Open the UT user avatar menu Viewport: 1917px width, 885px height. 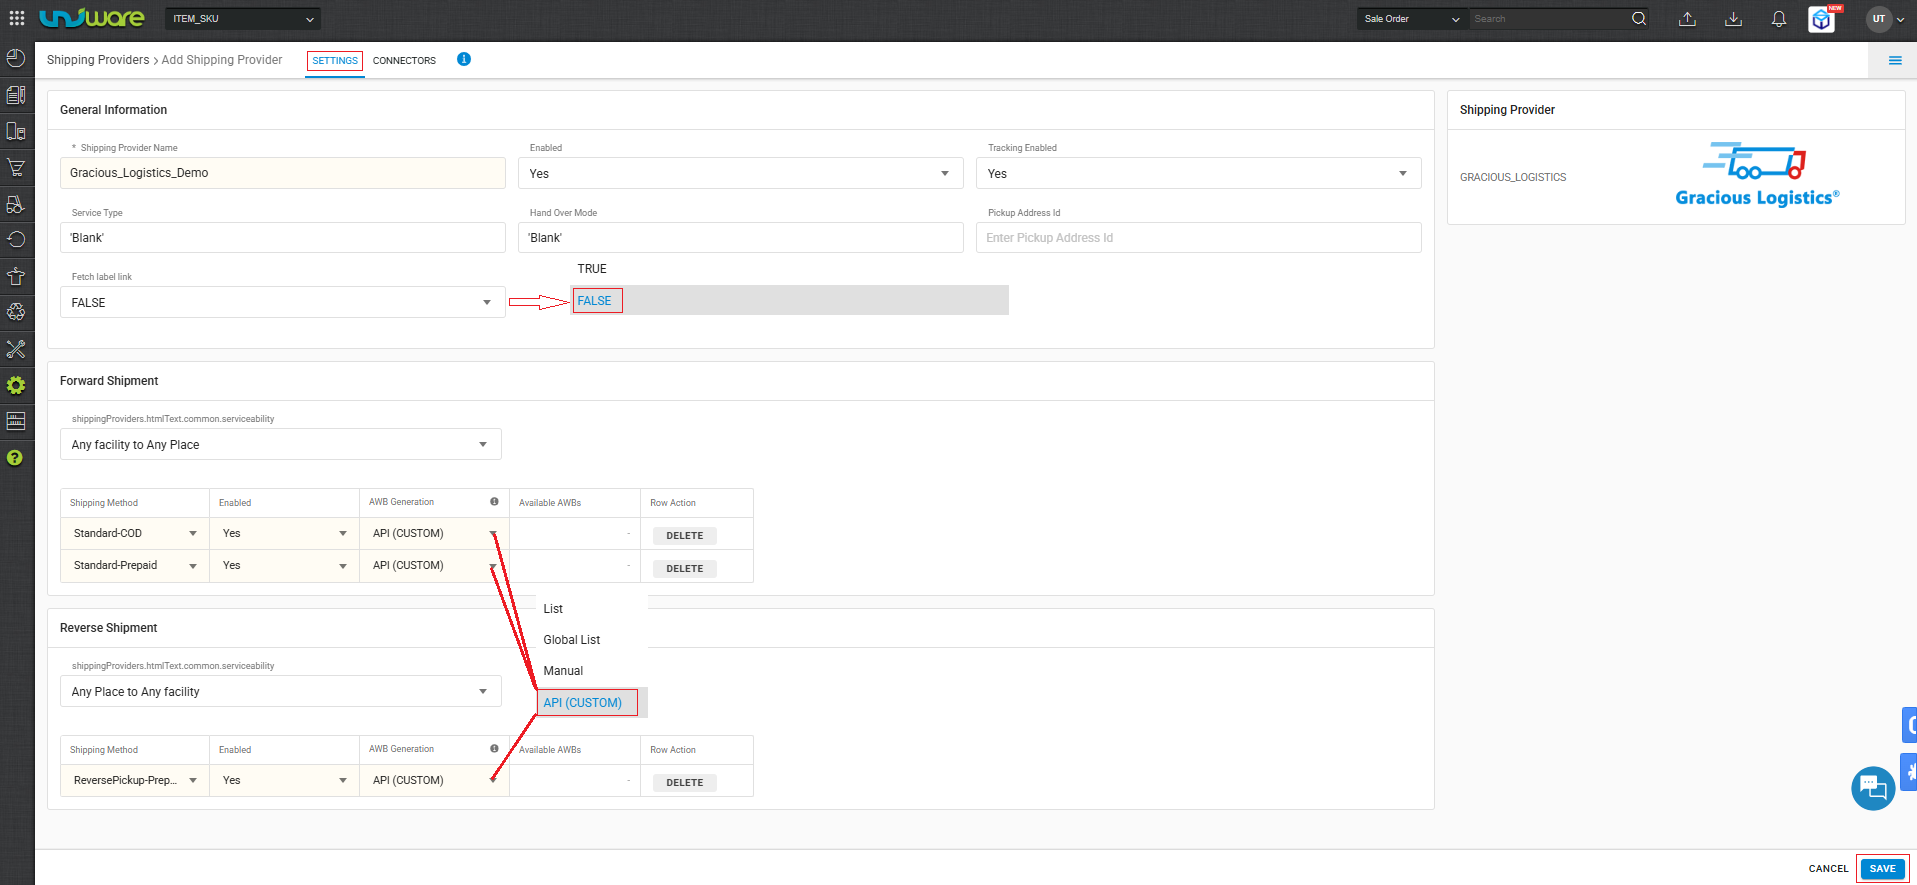pyautogui.click(x=1885, y=19)
